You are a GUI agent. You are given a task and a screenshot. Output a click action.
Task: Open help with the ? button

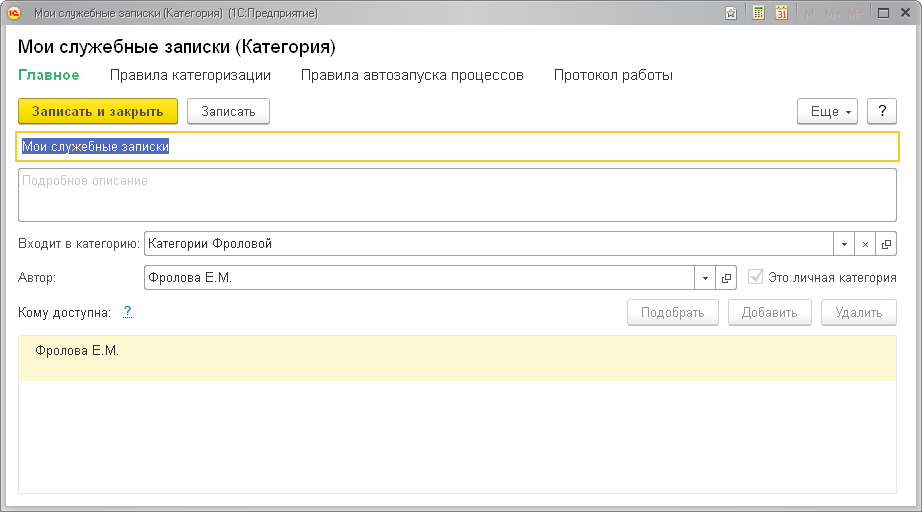click(882, 111)
